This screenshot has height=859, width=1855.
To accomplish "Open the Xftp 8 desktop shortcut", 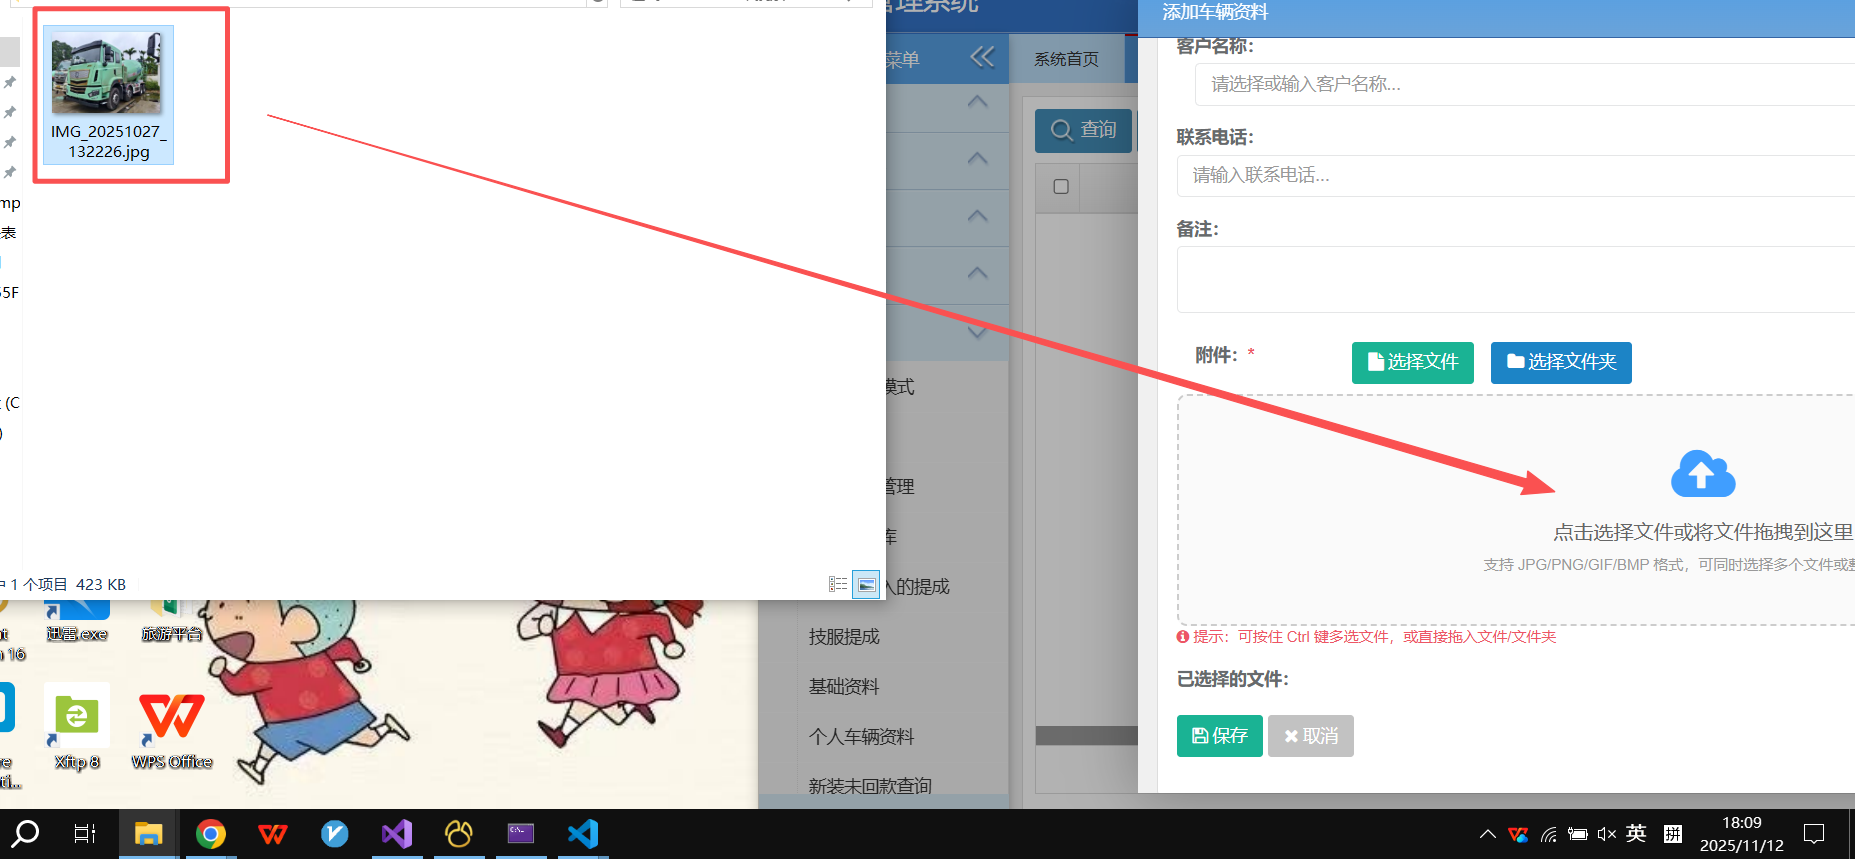I will 77,726.
